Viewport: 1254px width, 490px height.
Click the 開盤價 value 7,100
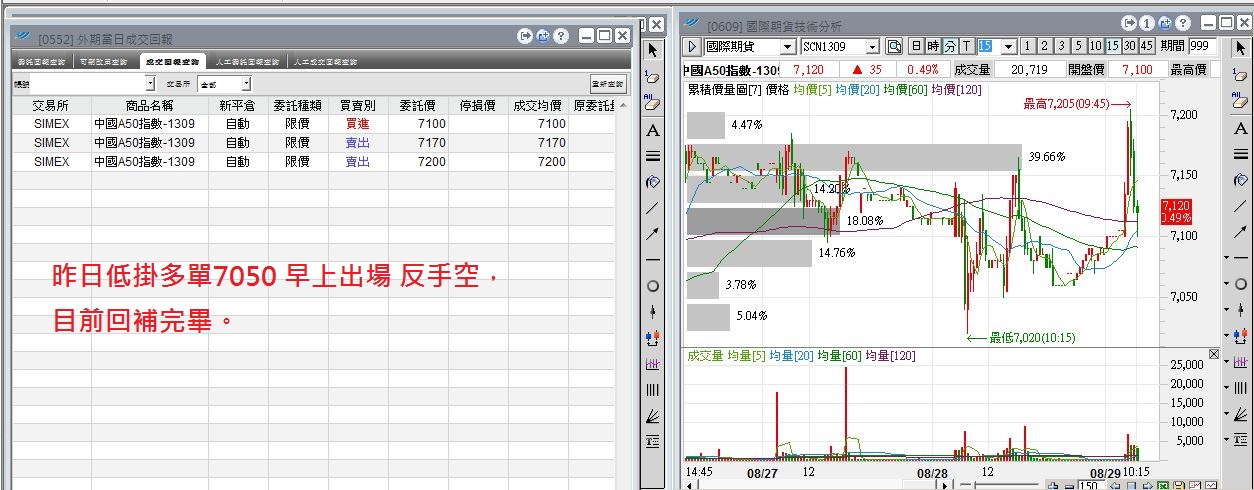(1137, 70)
